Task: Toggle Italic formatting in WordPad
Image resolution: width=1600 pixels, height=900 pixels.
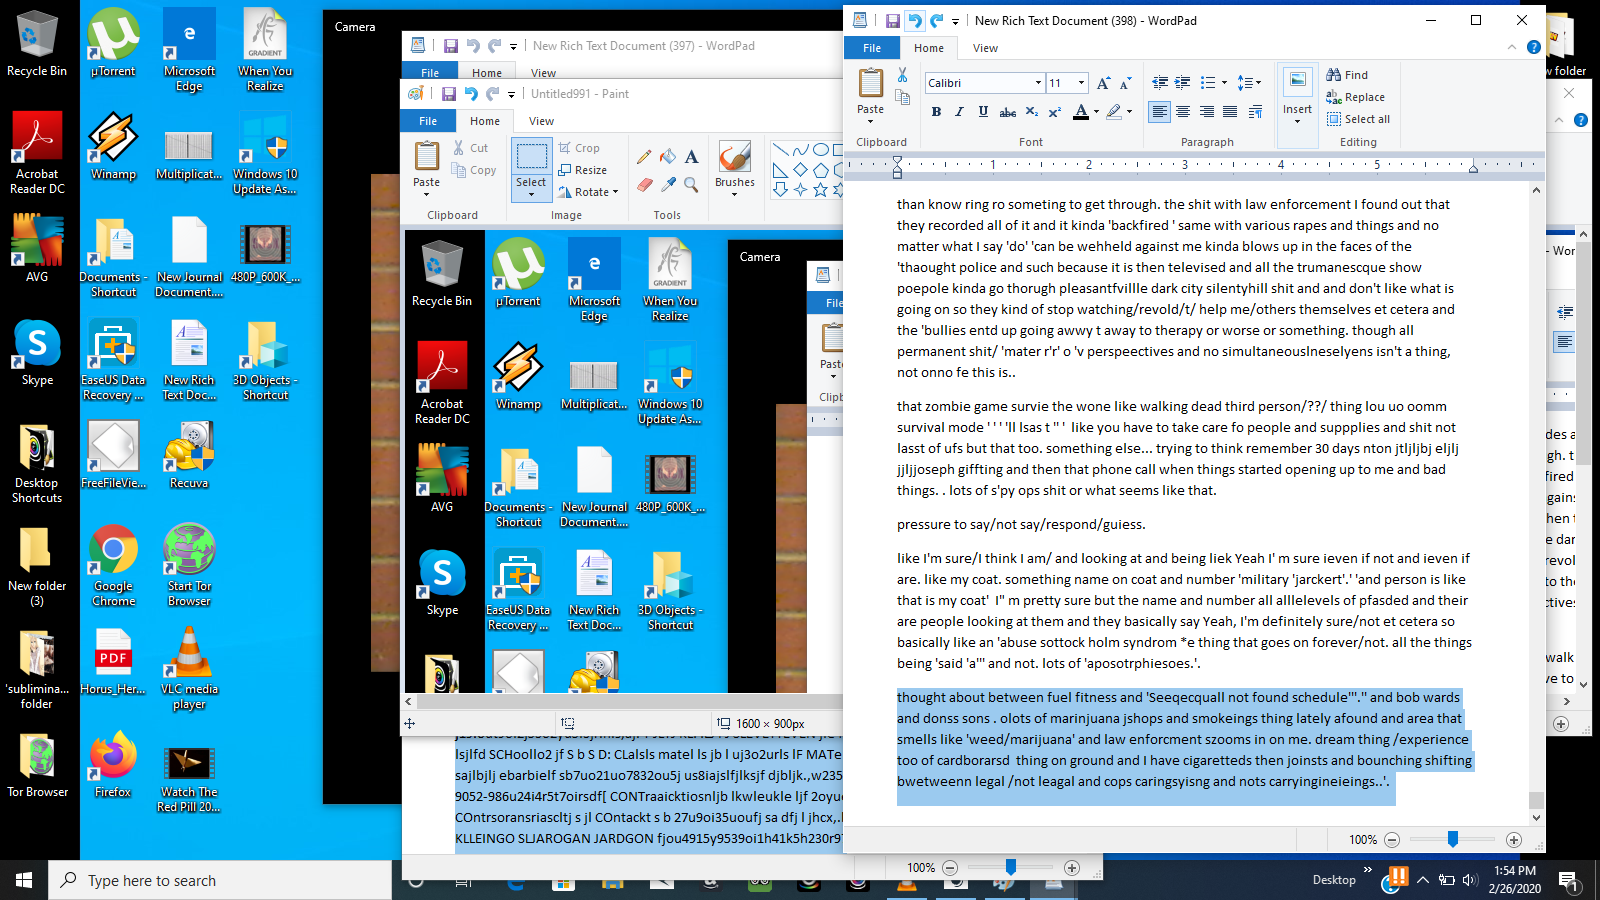Action: click(x=959, y=111)
